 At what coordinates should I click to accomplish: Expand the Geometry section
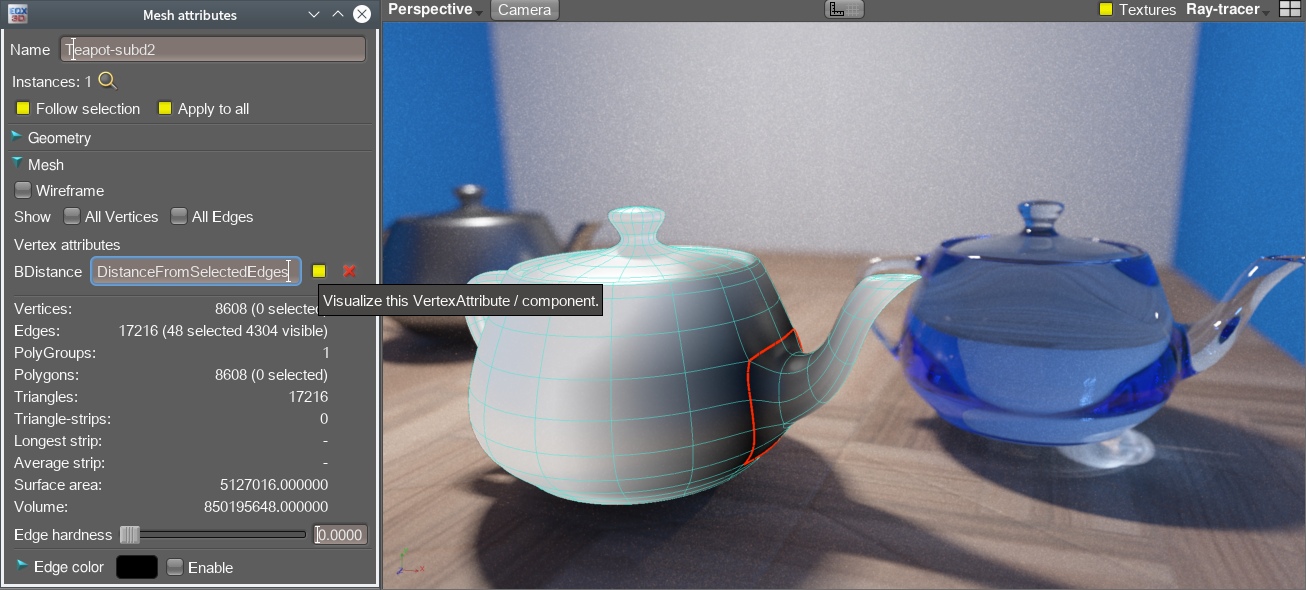[x=17, y=137]
